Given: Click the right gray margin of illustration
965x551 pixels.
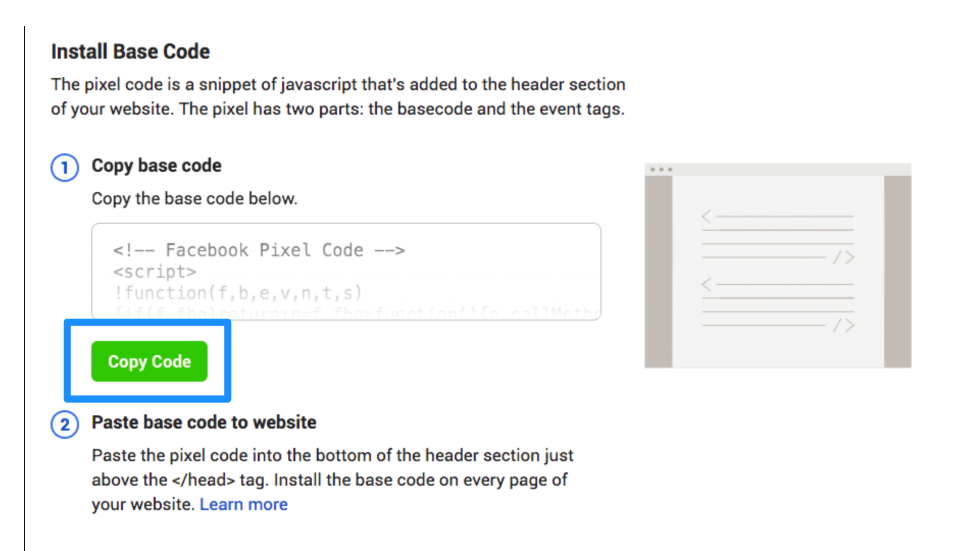Looking at the screenshot, I should pos(898,271).
